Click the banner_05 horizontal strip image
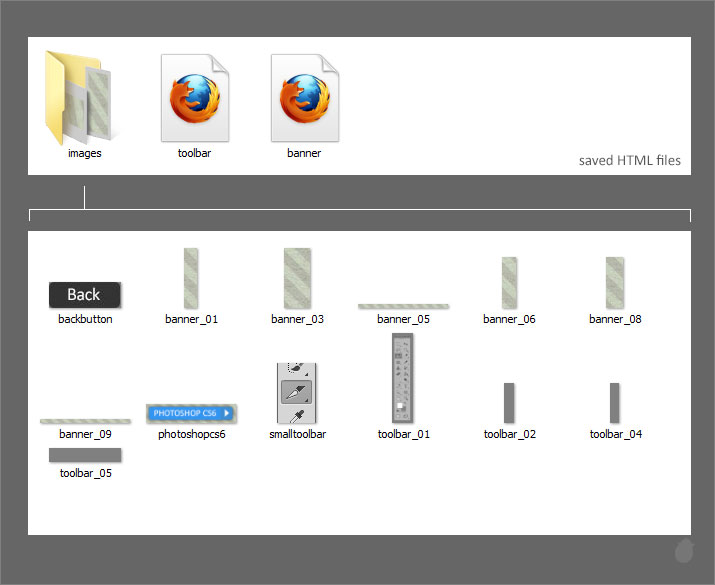The height and width of the screenshot is (585, 715). [x=403, y=306]
